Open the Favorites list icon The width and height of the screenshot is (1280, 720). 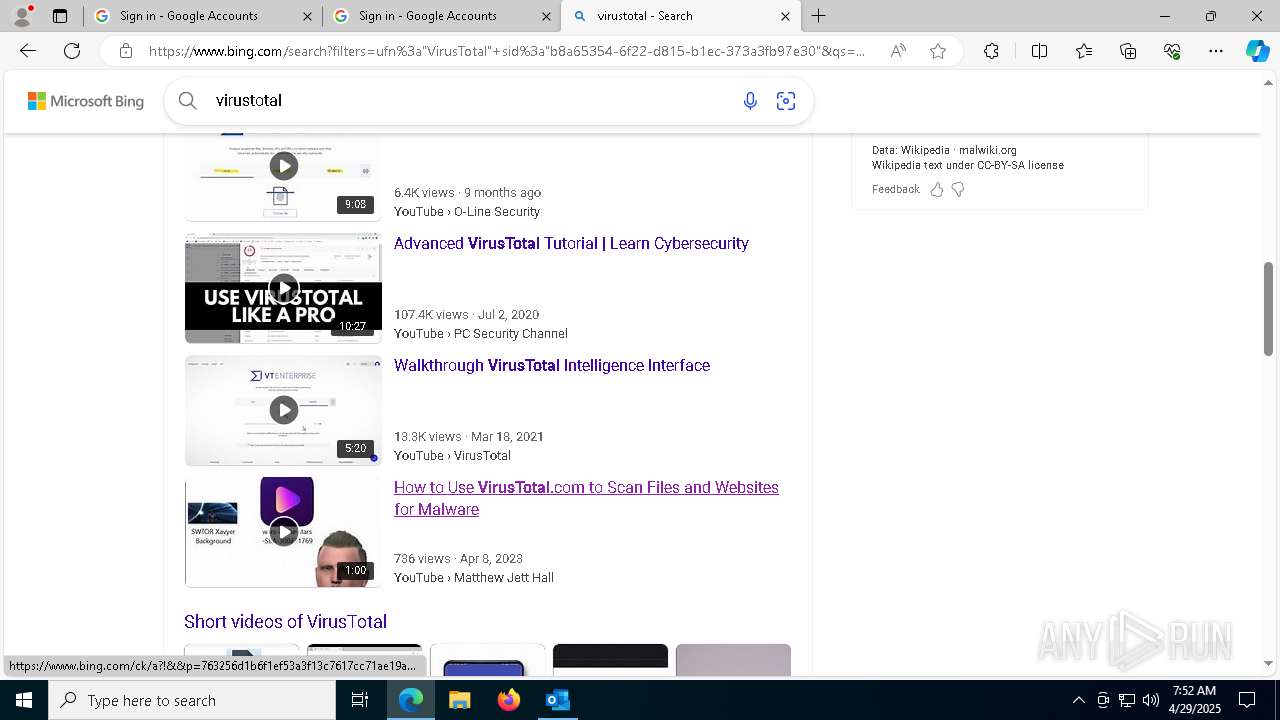1084,51
